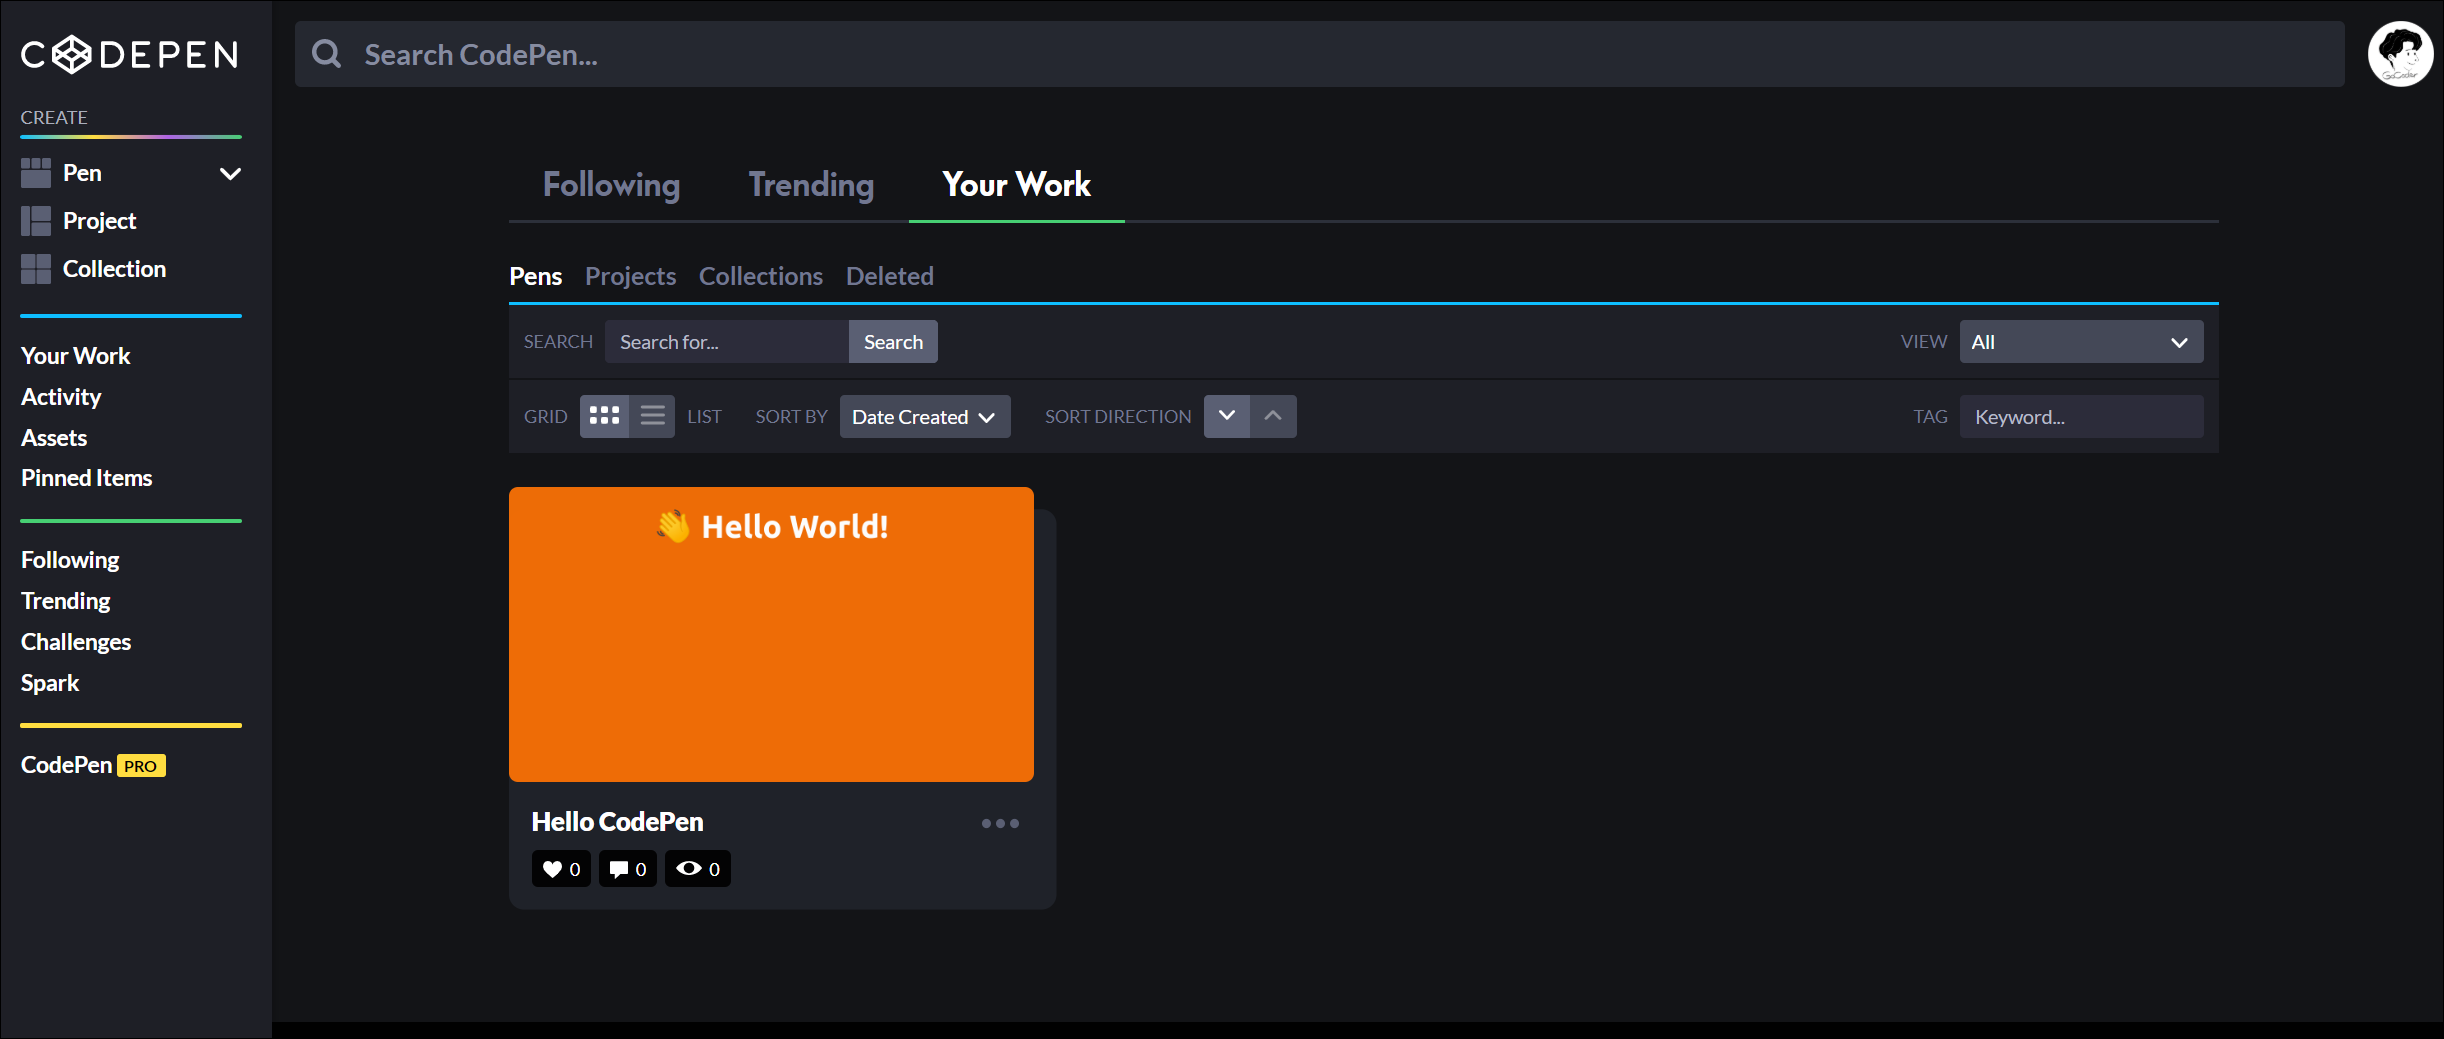The width and height of the screenshot is (2444, 1039).
Task: Open Your Work in sidebar
Action: pyautogui.click(x=76, y=356)
